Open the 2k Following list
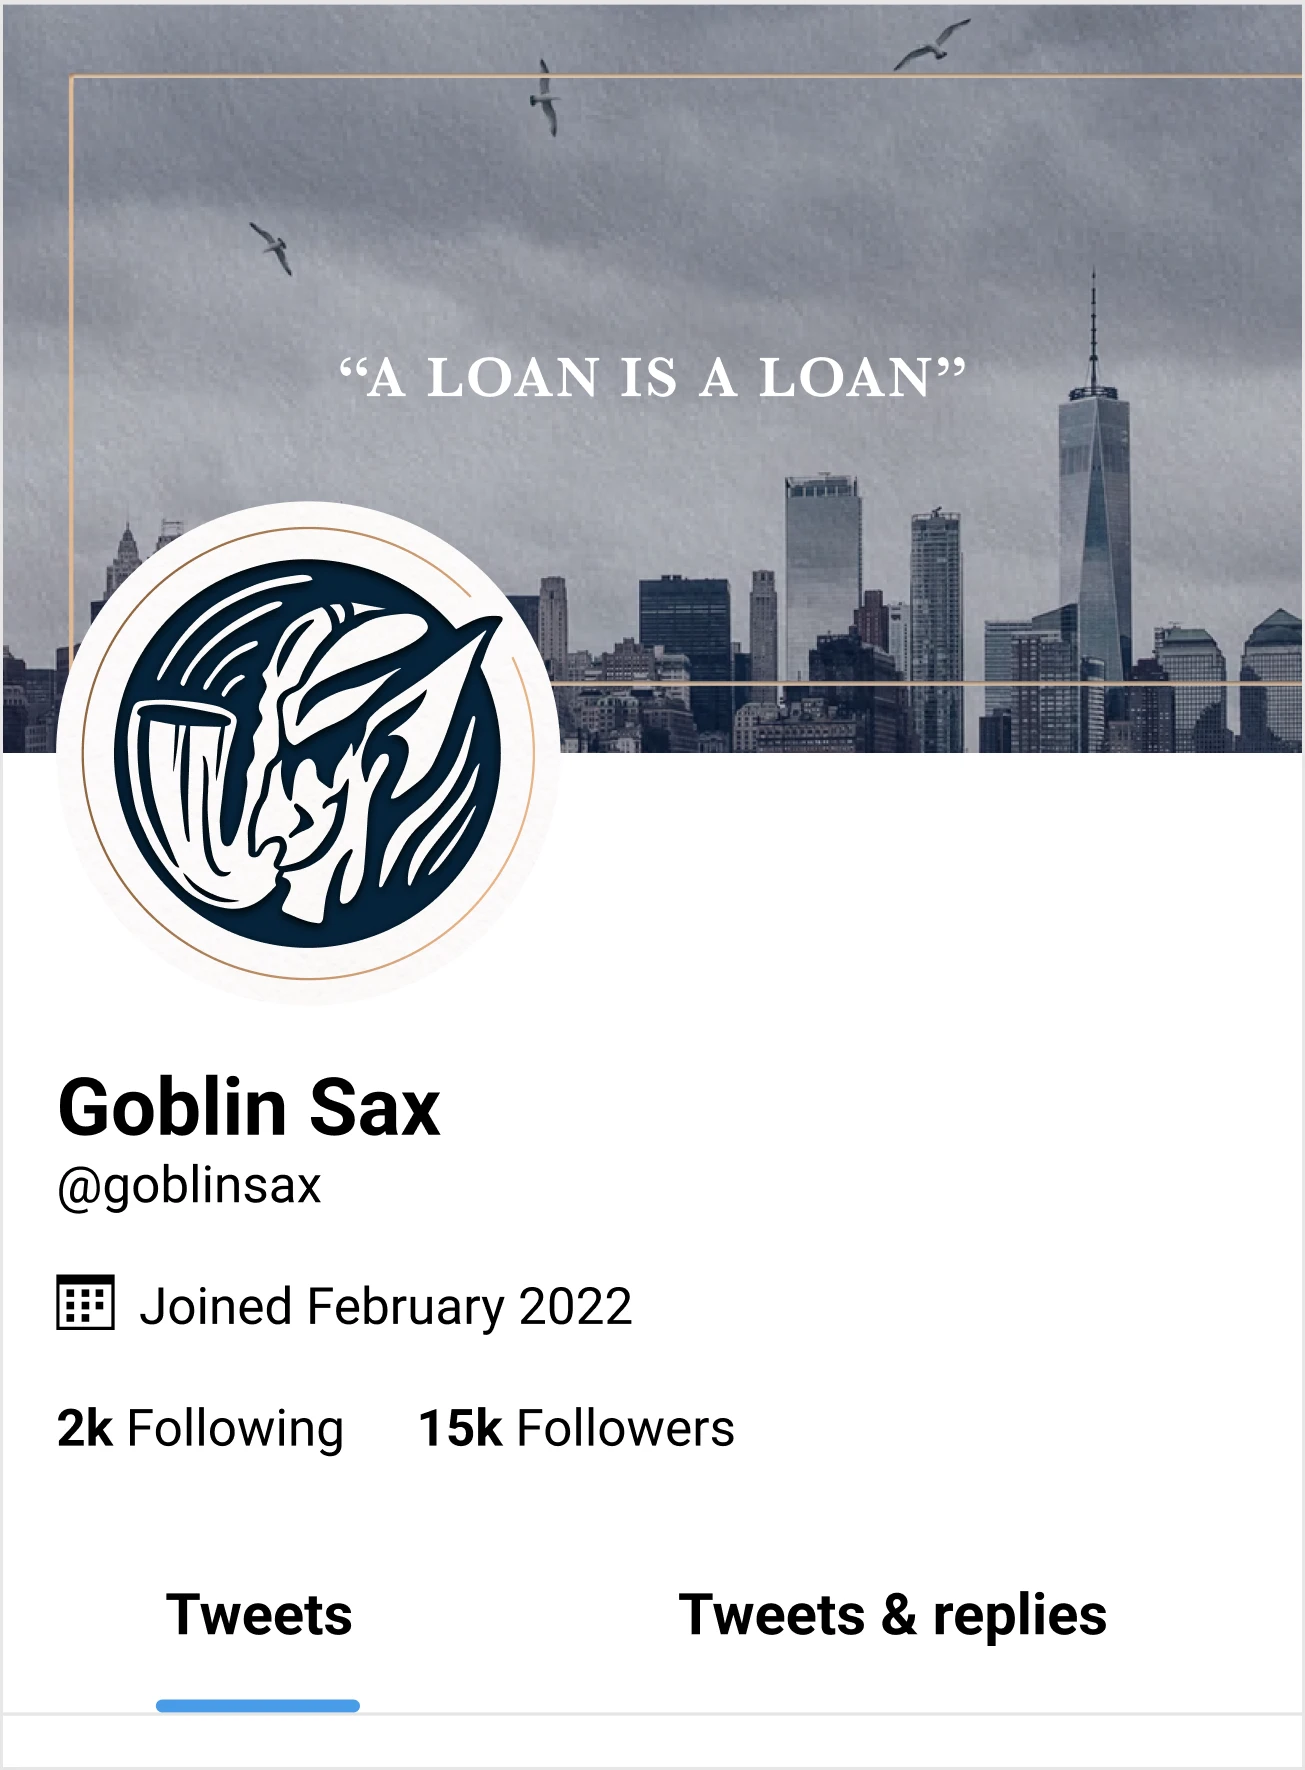 point(200,1428)
